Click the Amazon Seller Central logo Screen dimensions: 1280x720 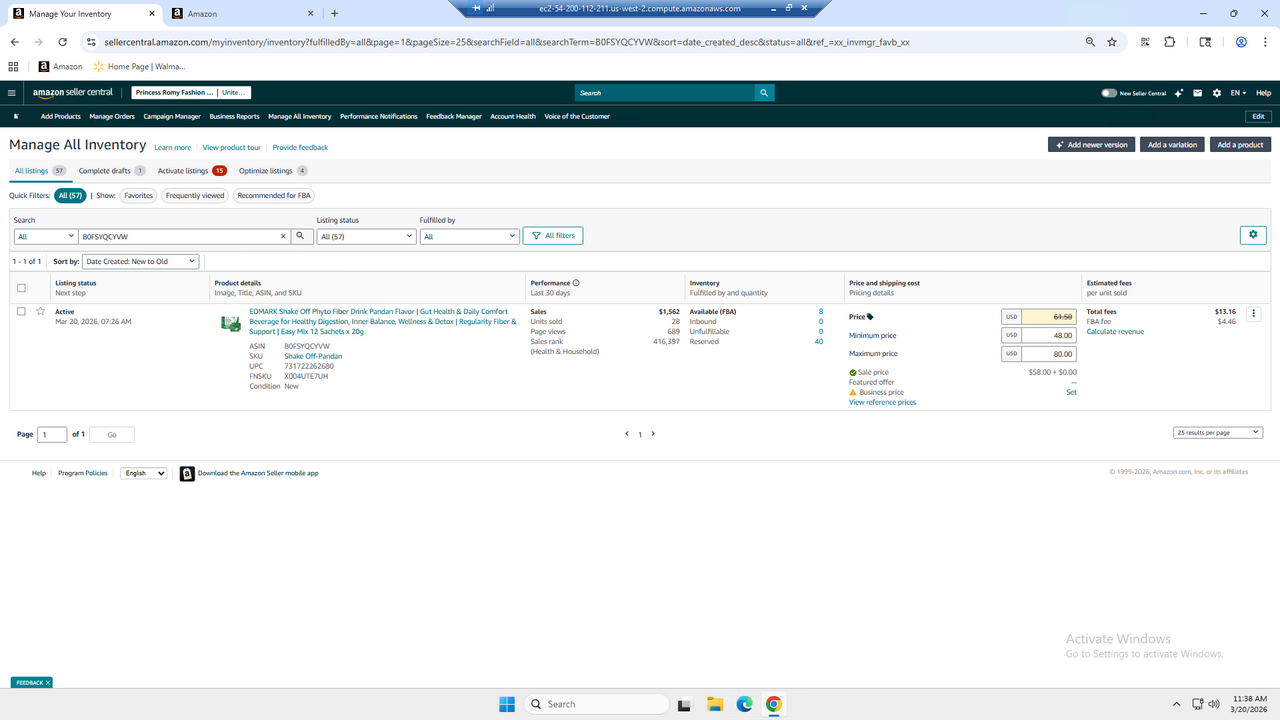[x=72, y=93]
